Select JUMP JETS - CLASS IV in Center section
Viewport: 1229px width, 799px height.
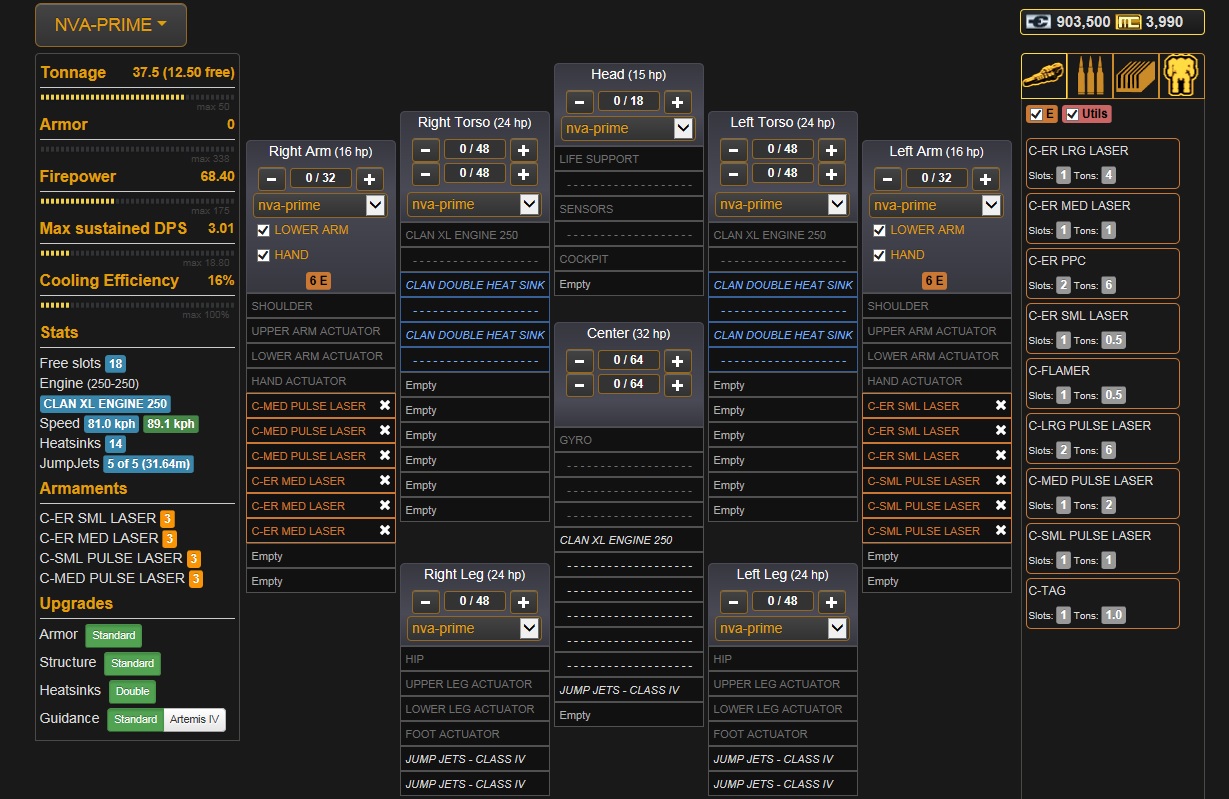point(629,690)
